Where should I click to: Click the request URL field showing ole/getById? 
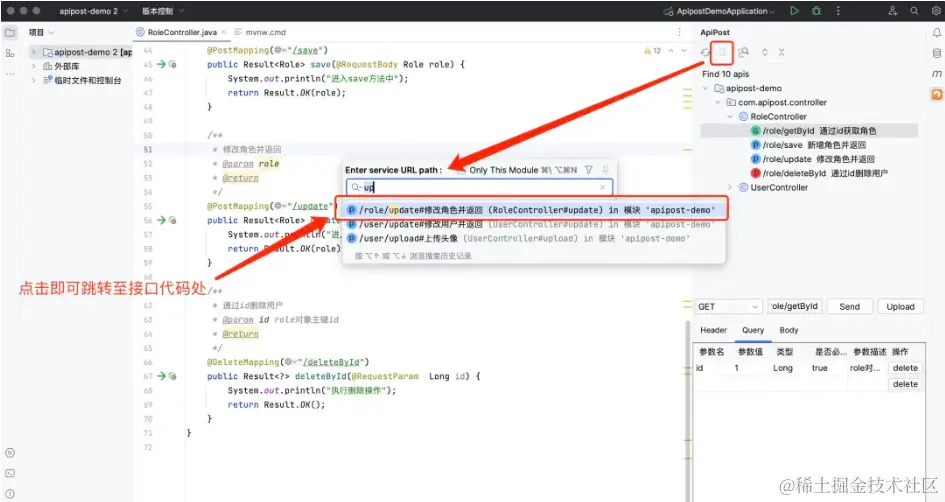tap(795, 307)
